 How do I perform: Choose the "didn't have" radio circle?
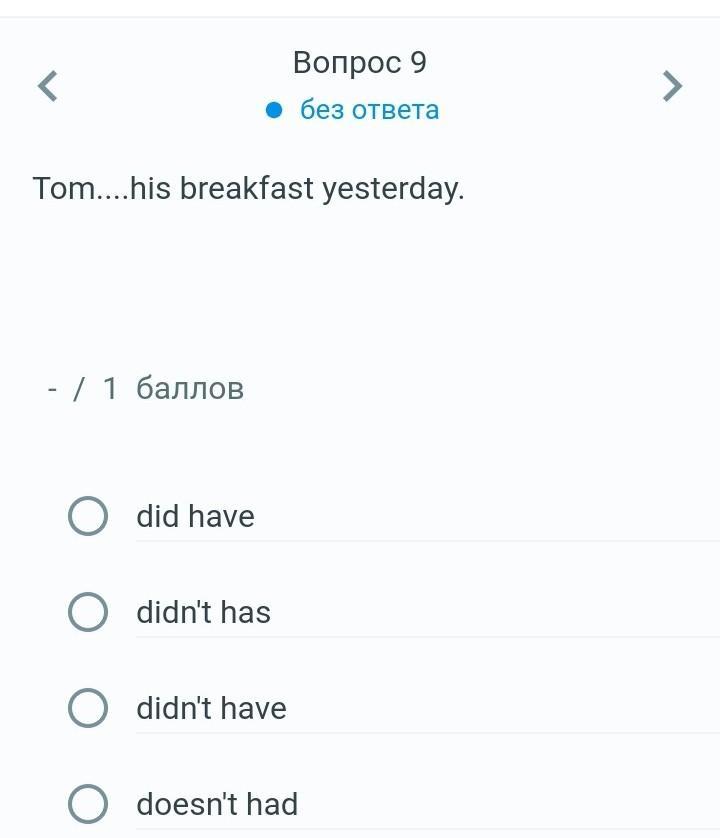point(88,708)
